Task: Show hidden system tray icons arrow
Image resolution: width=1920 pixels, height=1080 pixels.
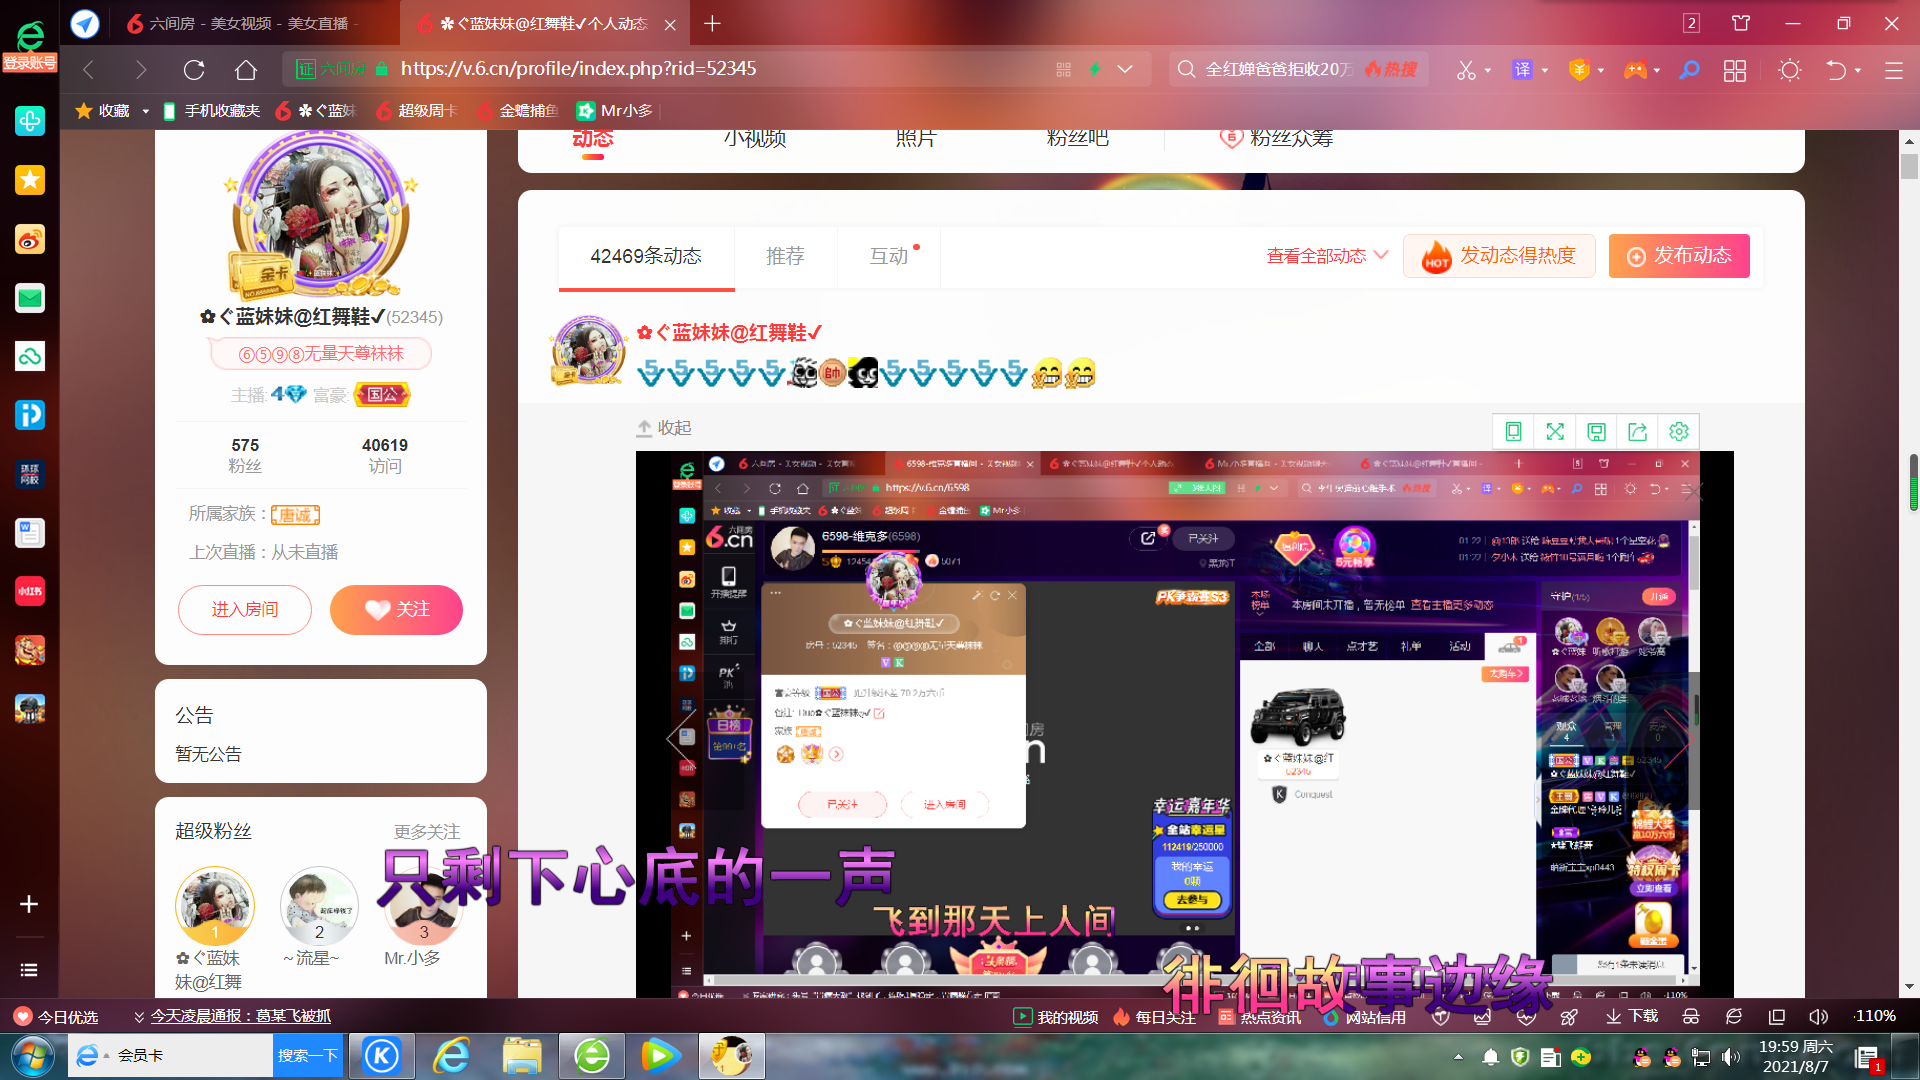Action: click(x=1458, y=1057)
